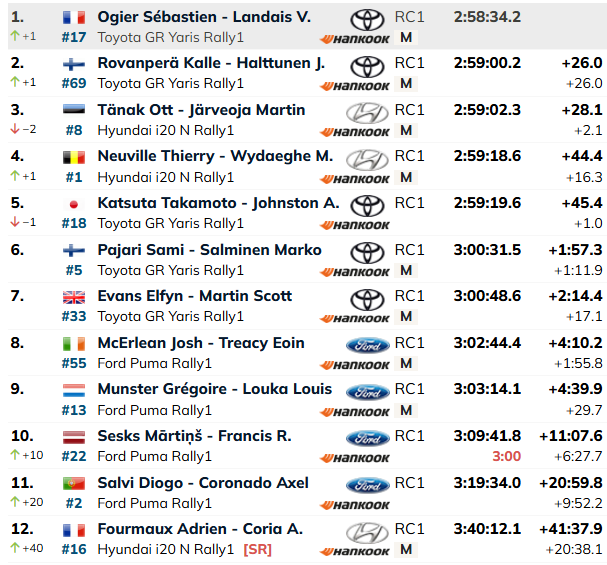This screenshot has width=607, height=565.
Task: Click the Latvian flag beside Sesks Mārtiņš
Action: [74, 437]
